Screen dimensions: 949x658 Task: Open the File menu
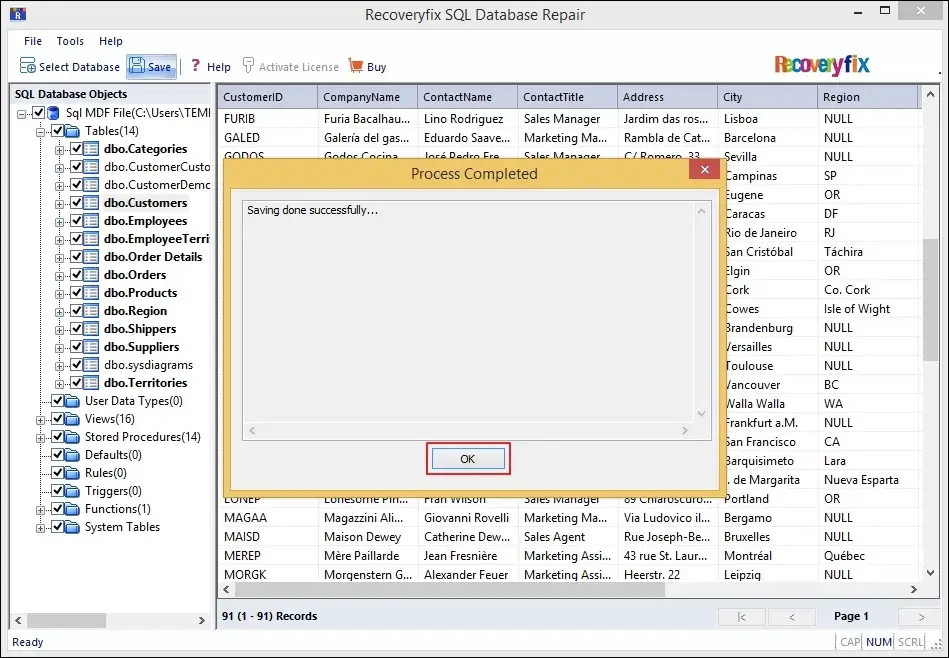(x=33, y=41)
